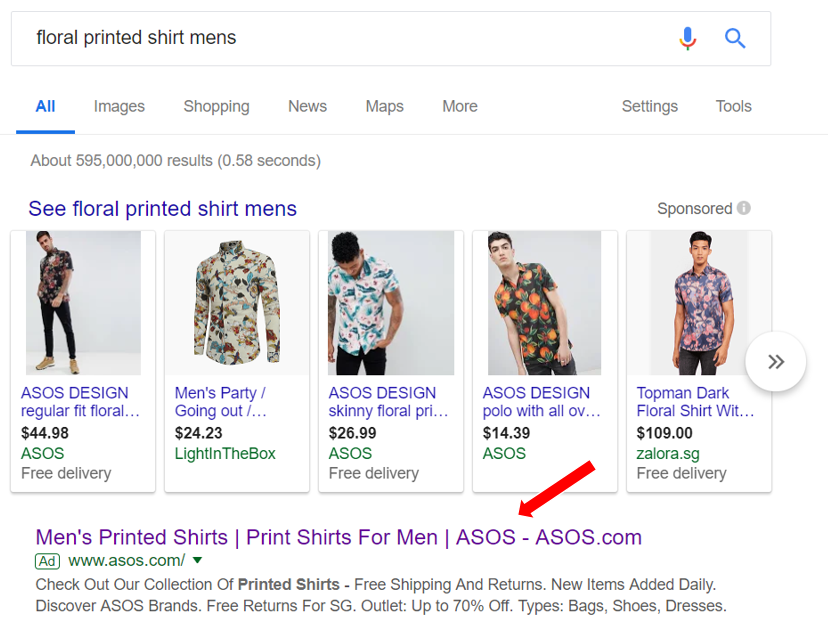Open the Tools options
Image resolution: width=828 pixels, height=637 pixels.
point(733,106)
